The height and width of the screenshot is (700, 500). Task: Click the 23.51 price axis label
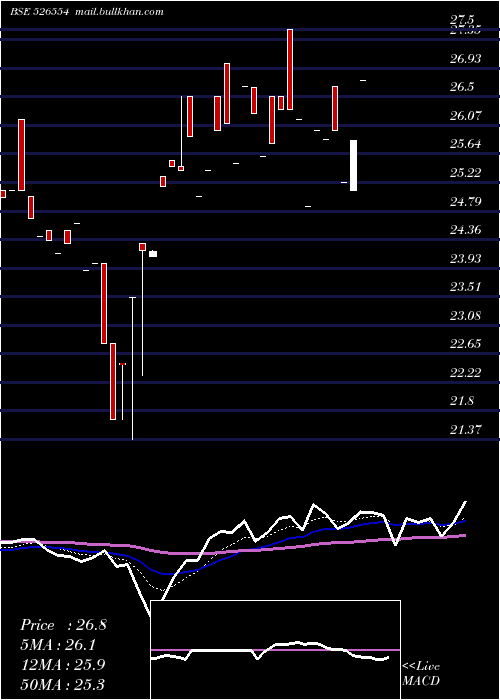point(466,287)
